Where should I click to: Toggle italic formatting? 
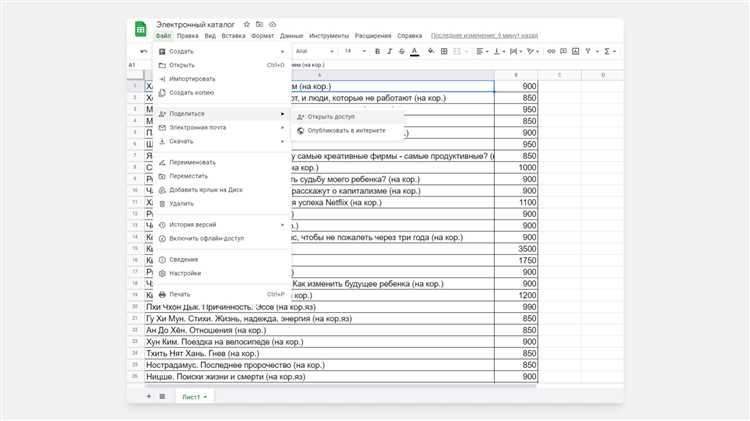point(389,51)
